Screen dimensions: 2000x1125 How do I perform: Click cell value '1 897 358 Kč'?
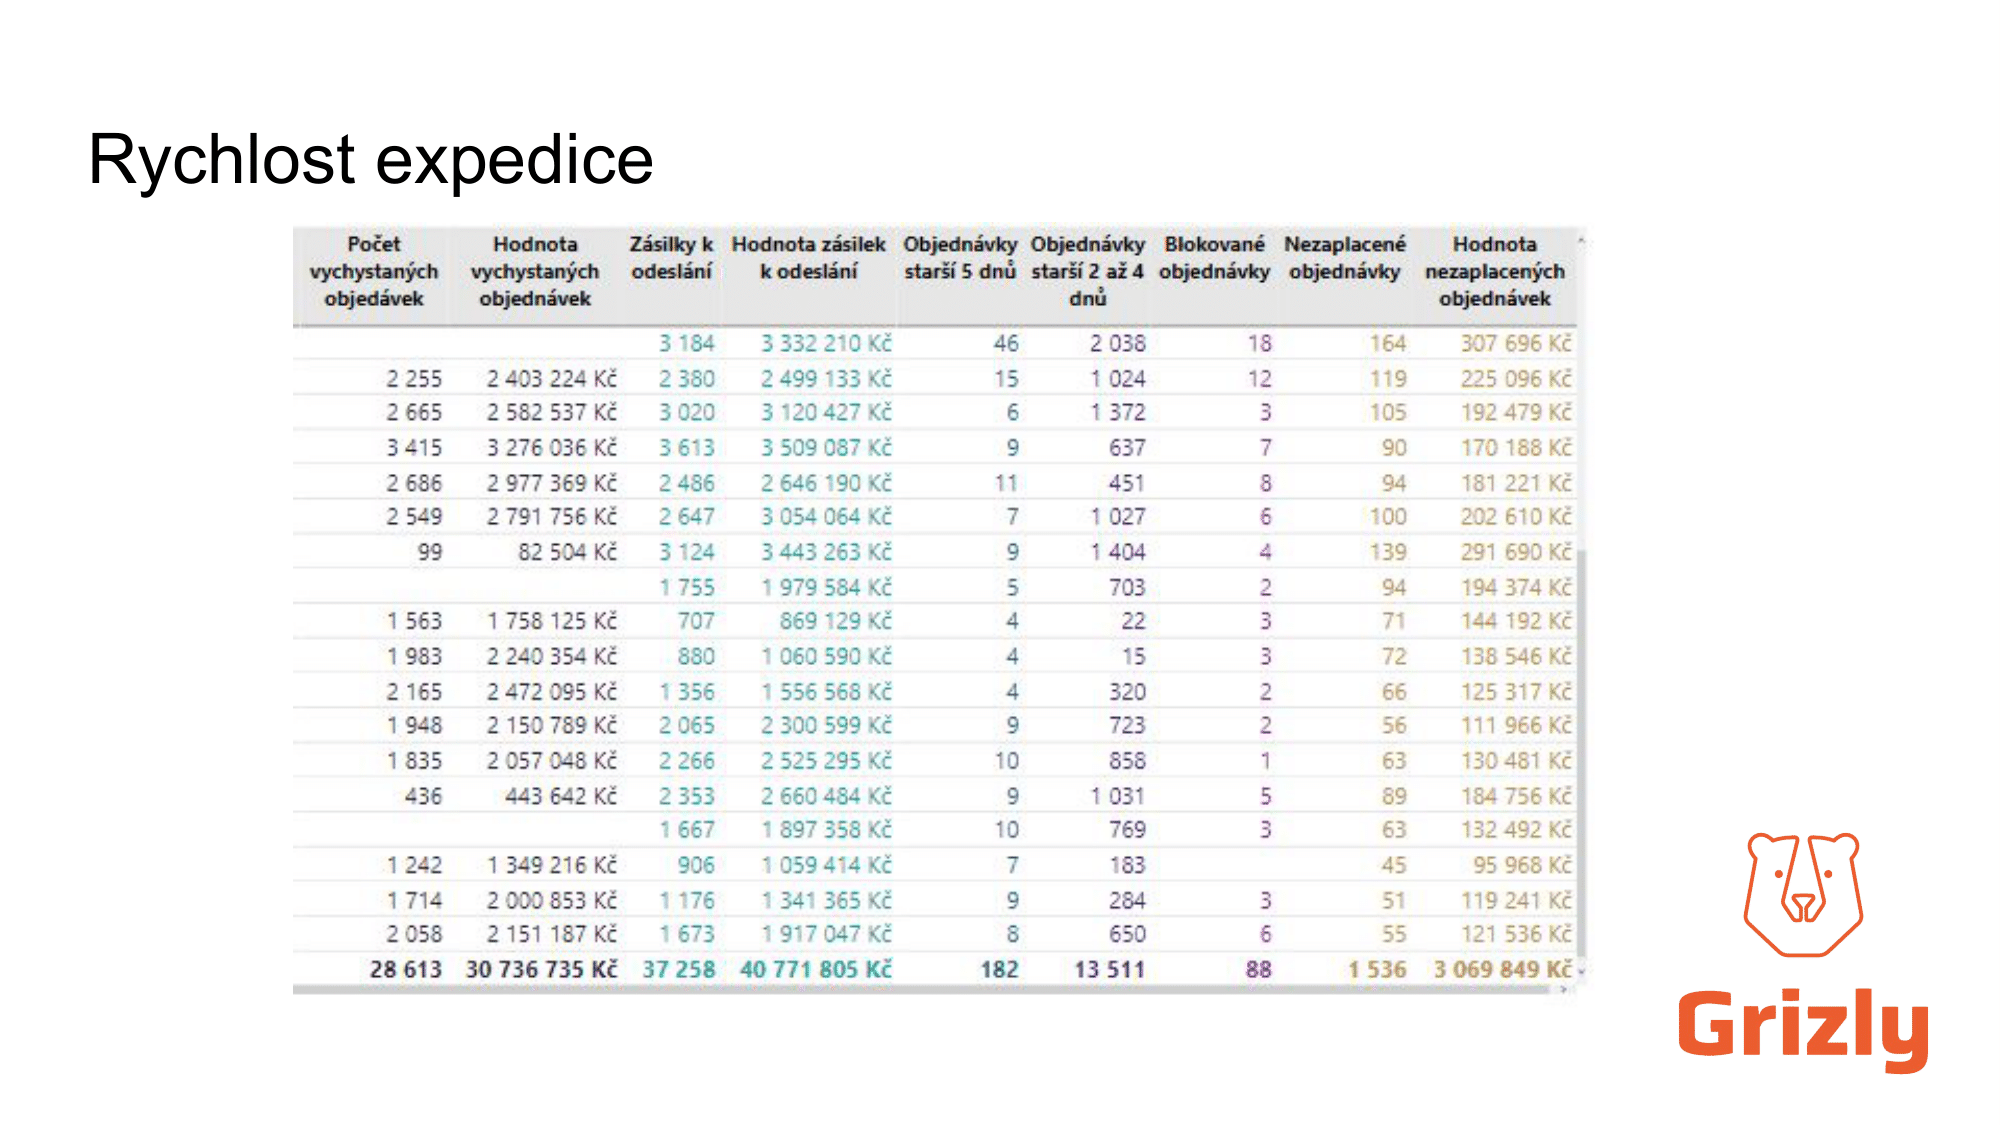coord(826,830)
